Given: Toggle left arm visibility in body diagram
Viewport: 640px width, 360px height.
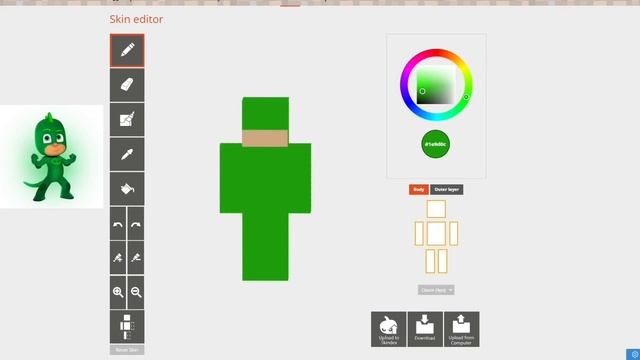Looking at the screenshot, I should [453, 234].
